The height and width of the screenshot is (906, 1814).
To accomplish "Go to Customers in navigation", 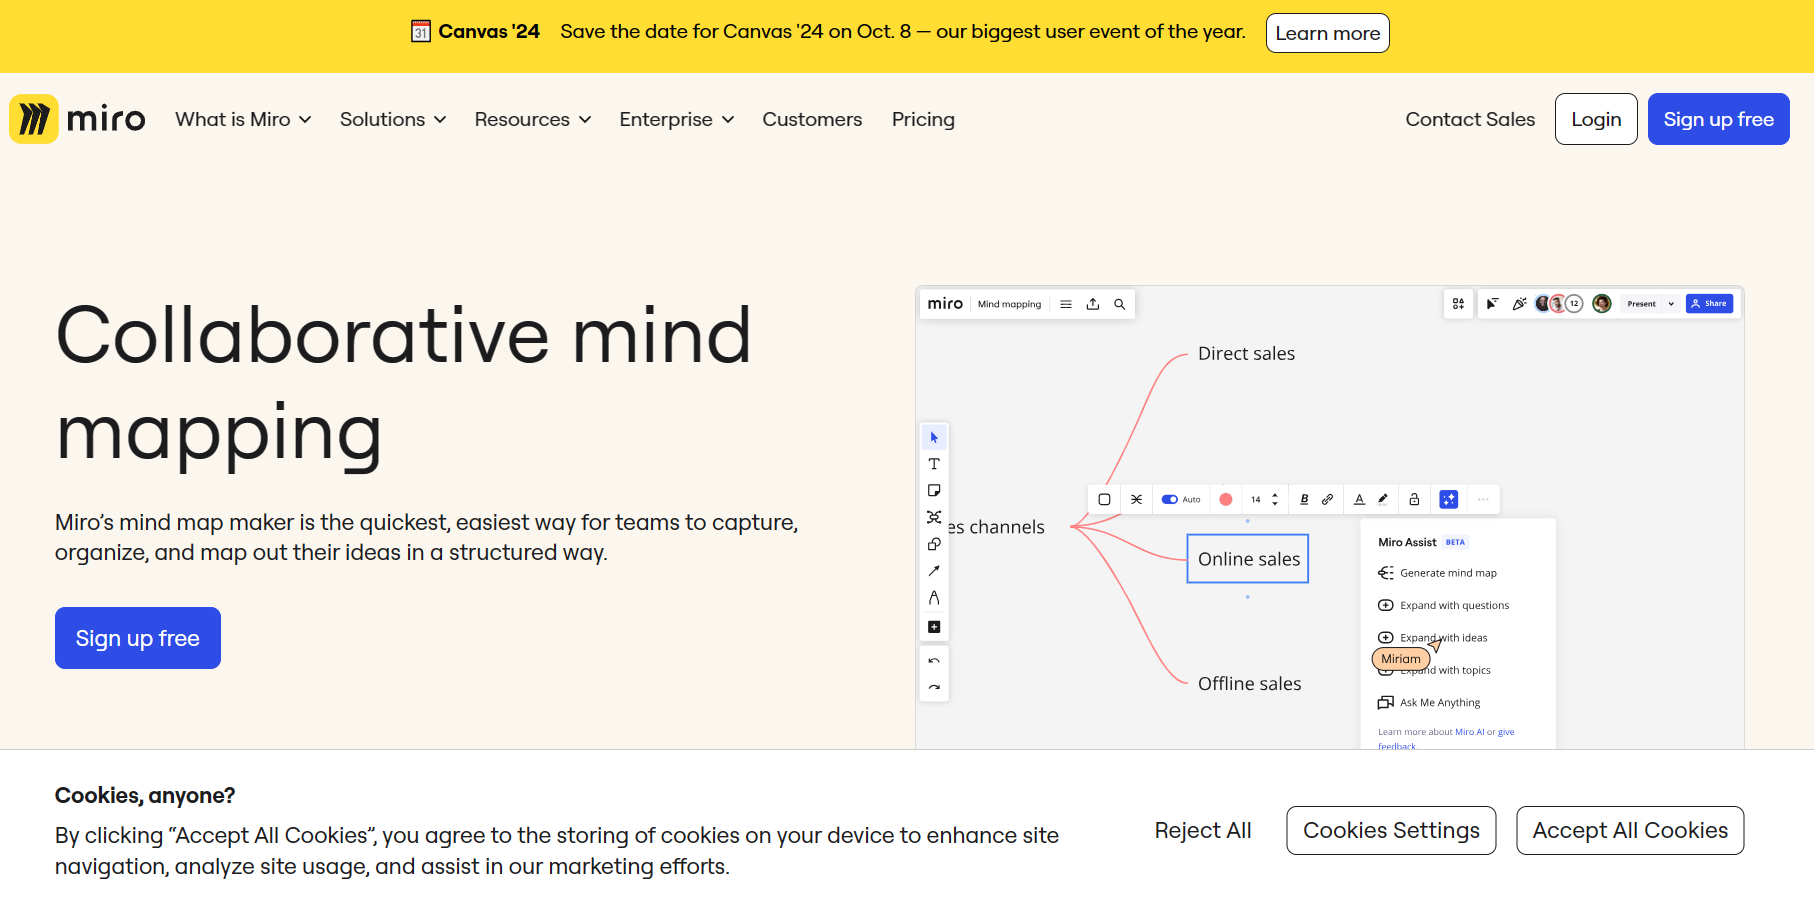I will pos(811,120).
